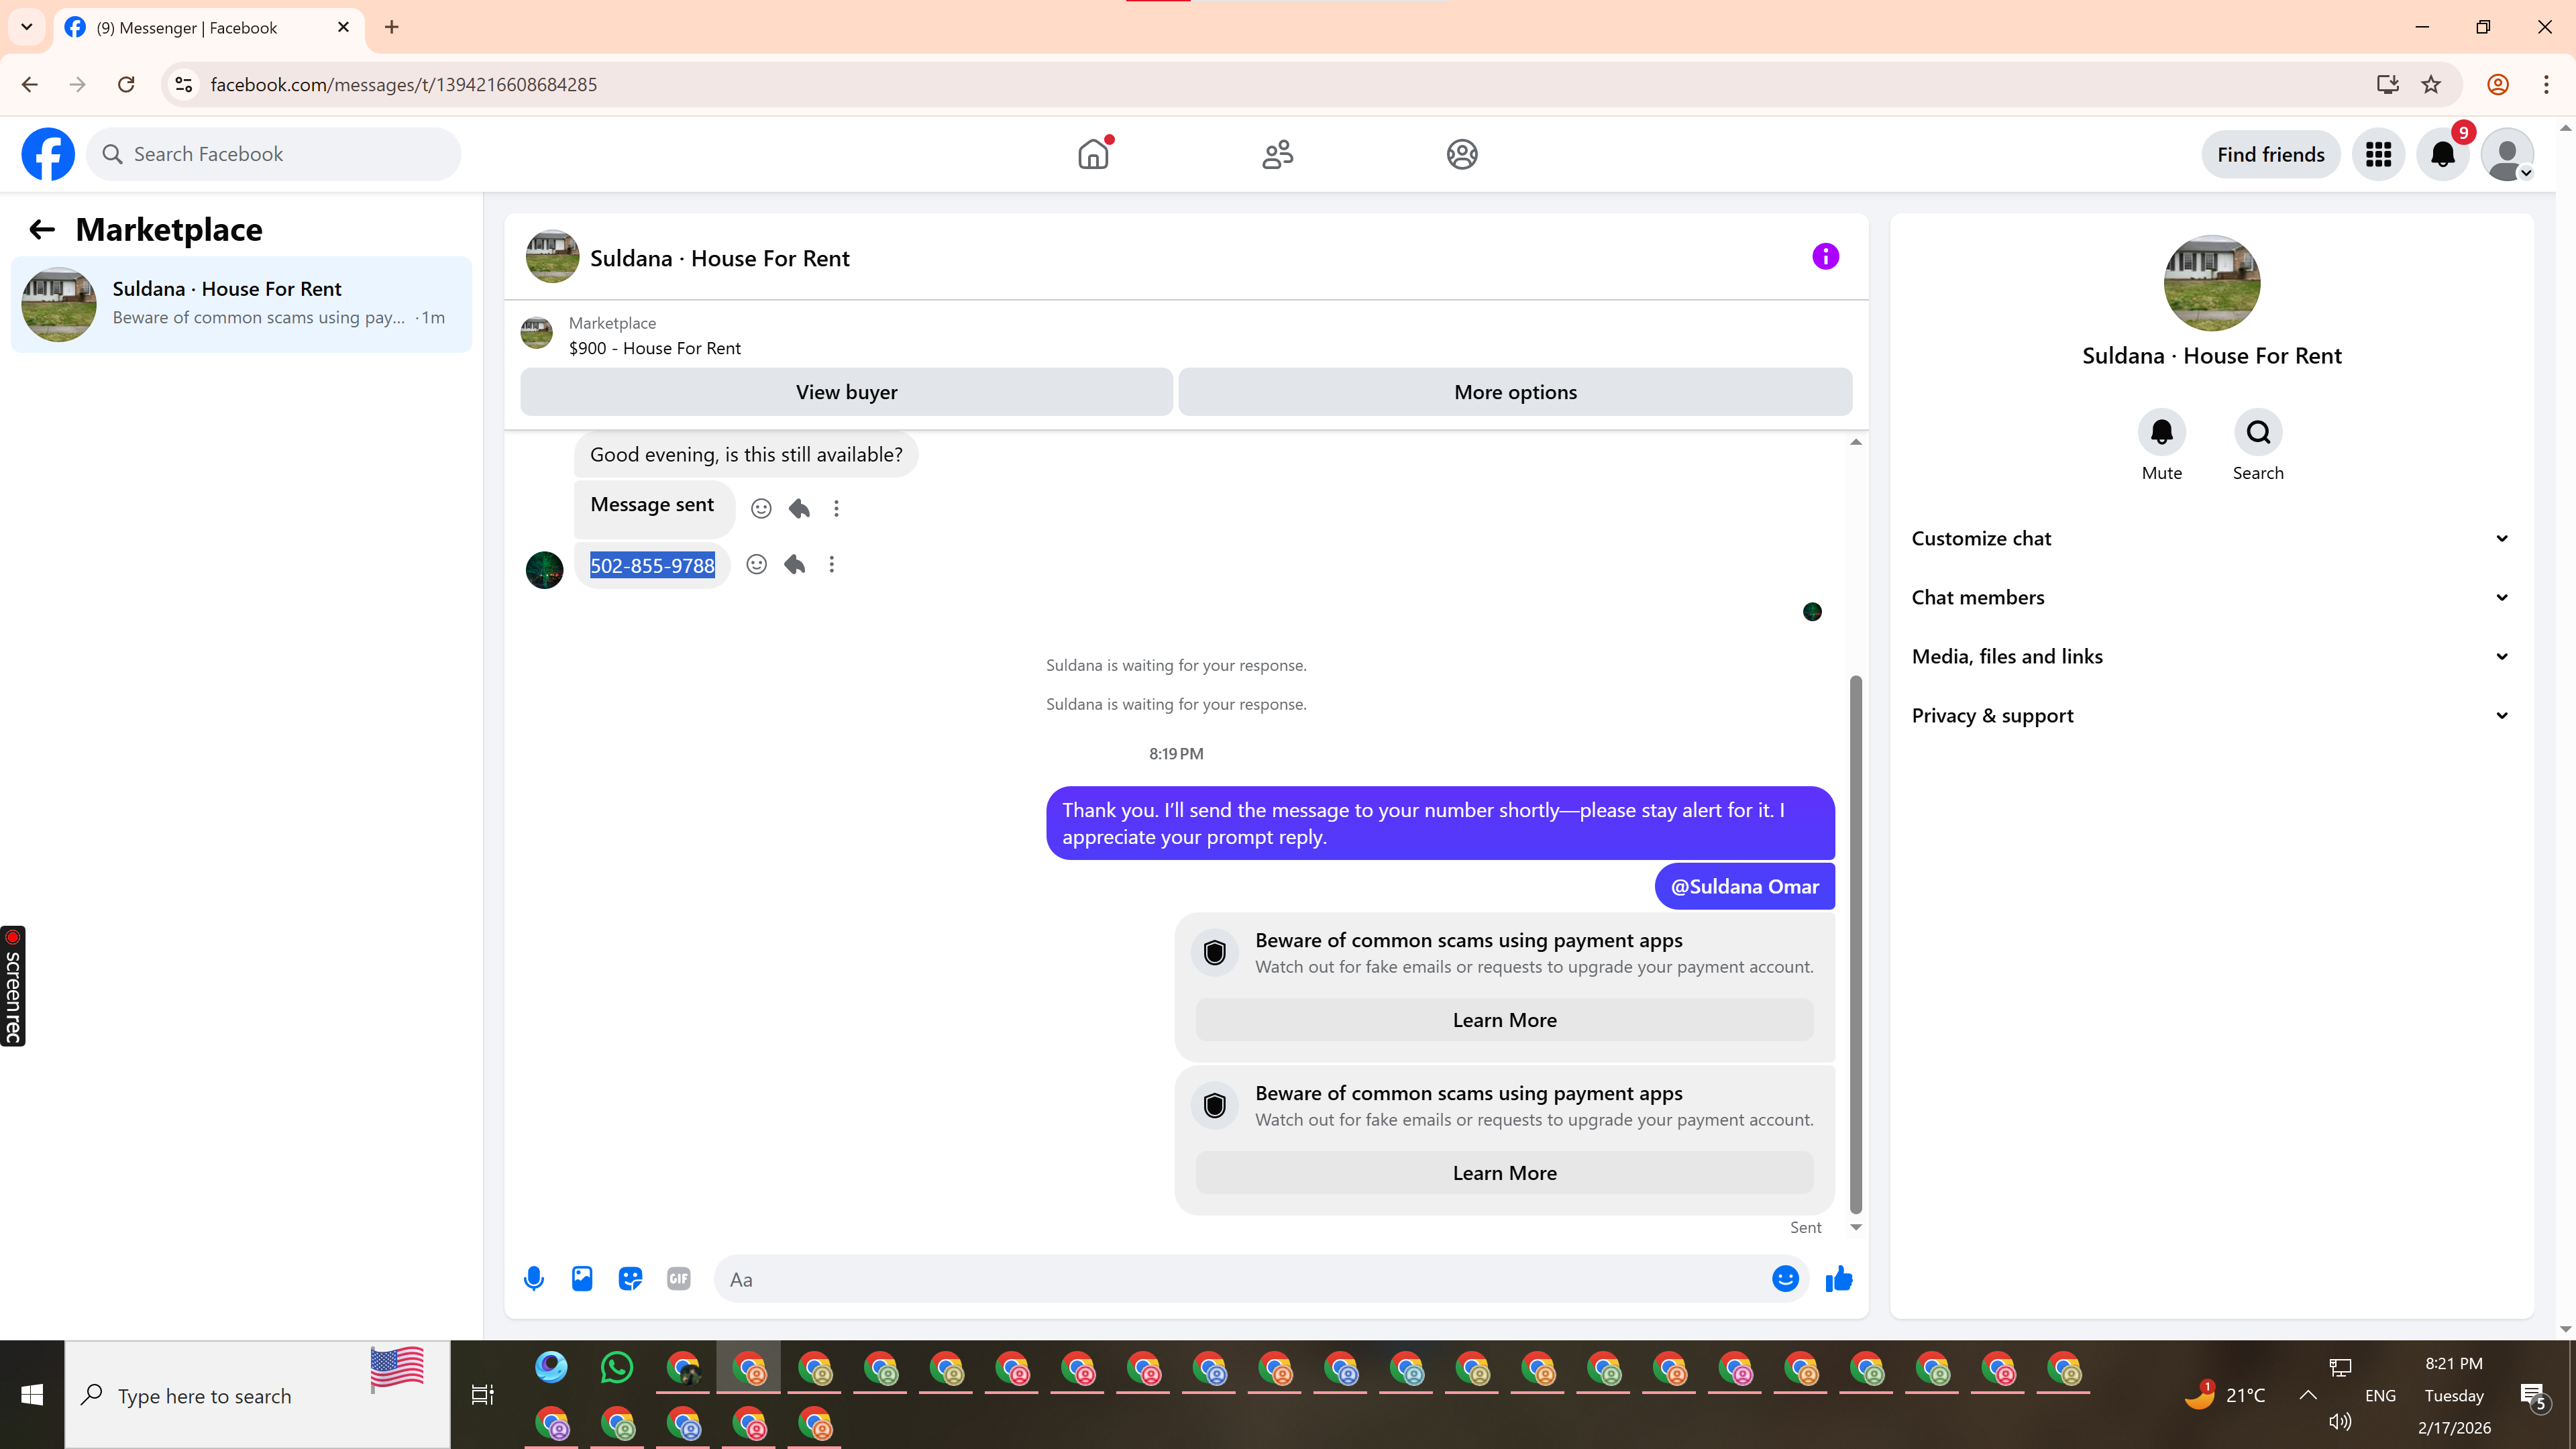Open notifications bell with 9 badge
The image size is (2576, 1449).
pyautogui.click(x=2442, y=155)
